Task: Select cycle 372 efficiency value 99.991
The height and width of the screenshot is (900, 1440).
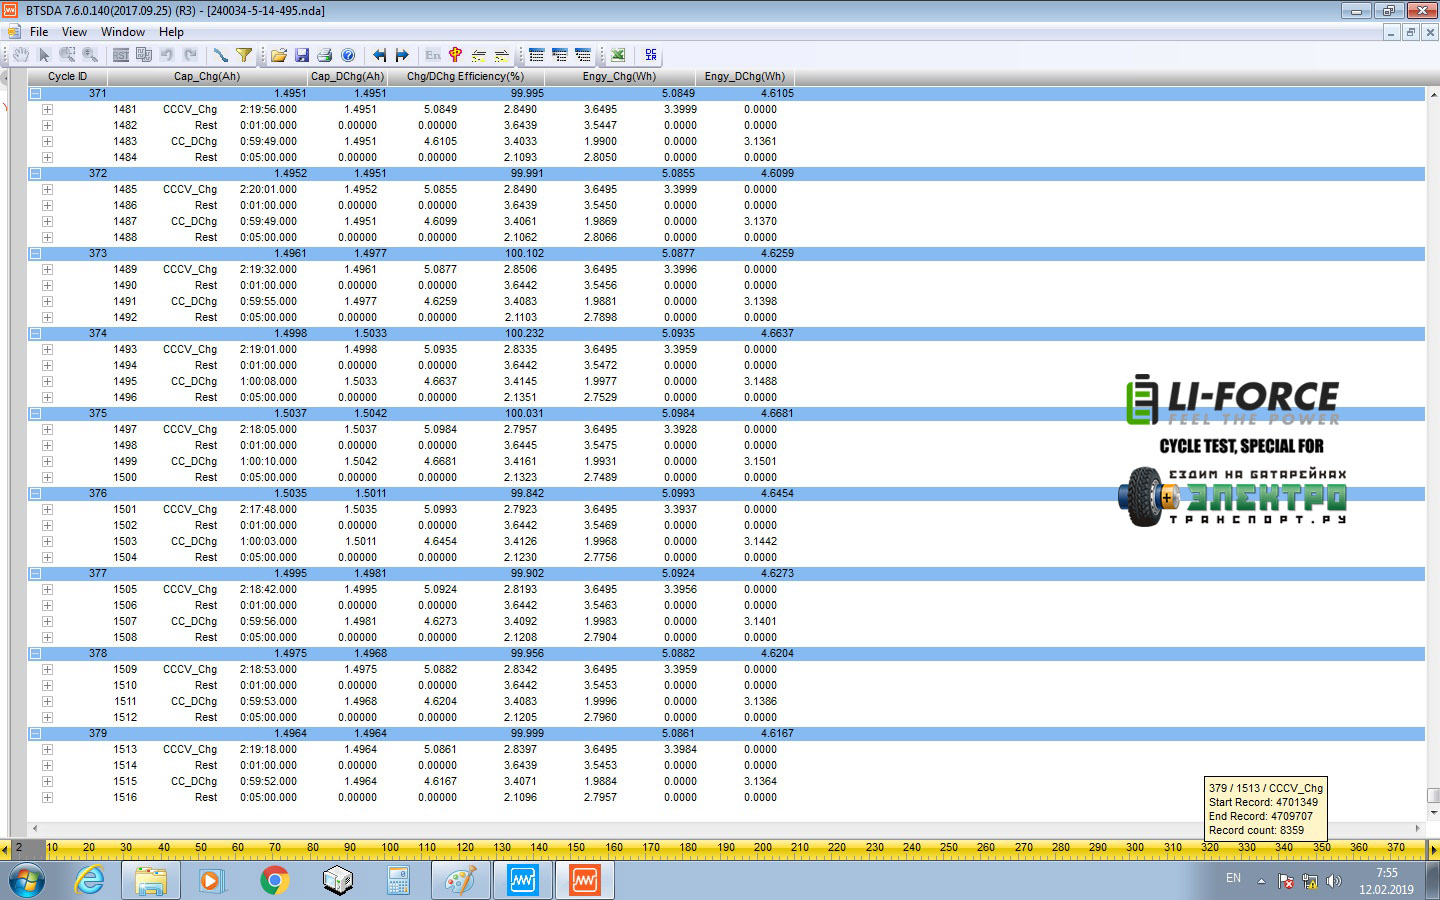Action: pyautogui.click(x=527, y=173)
